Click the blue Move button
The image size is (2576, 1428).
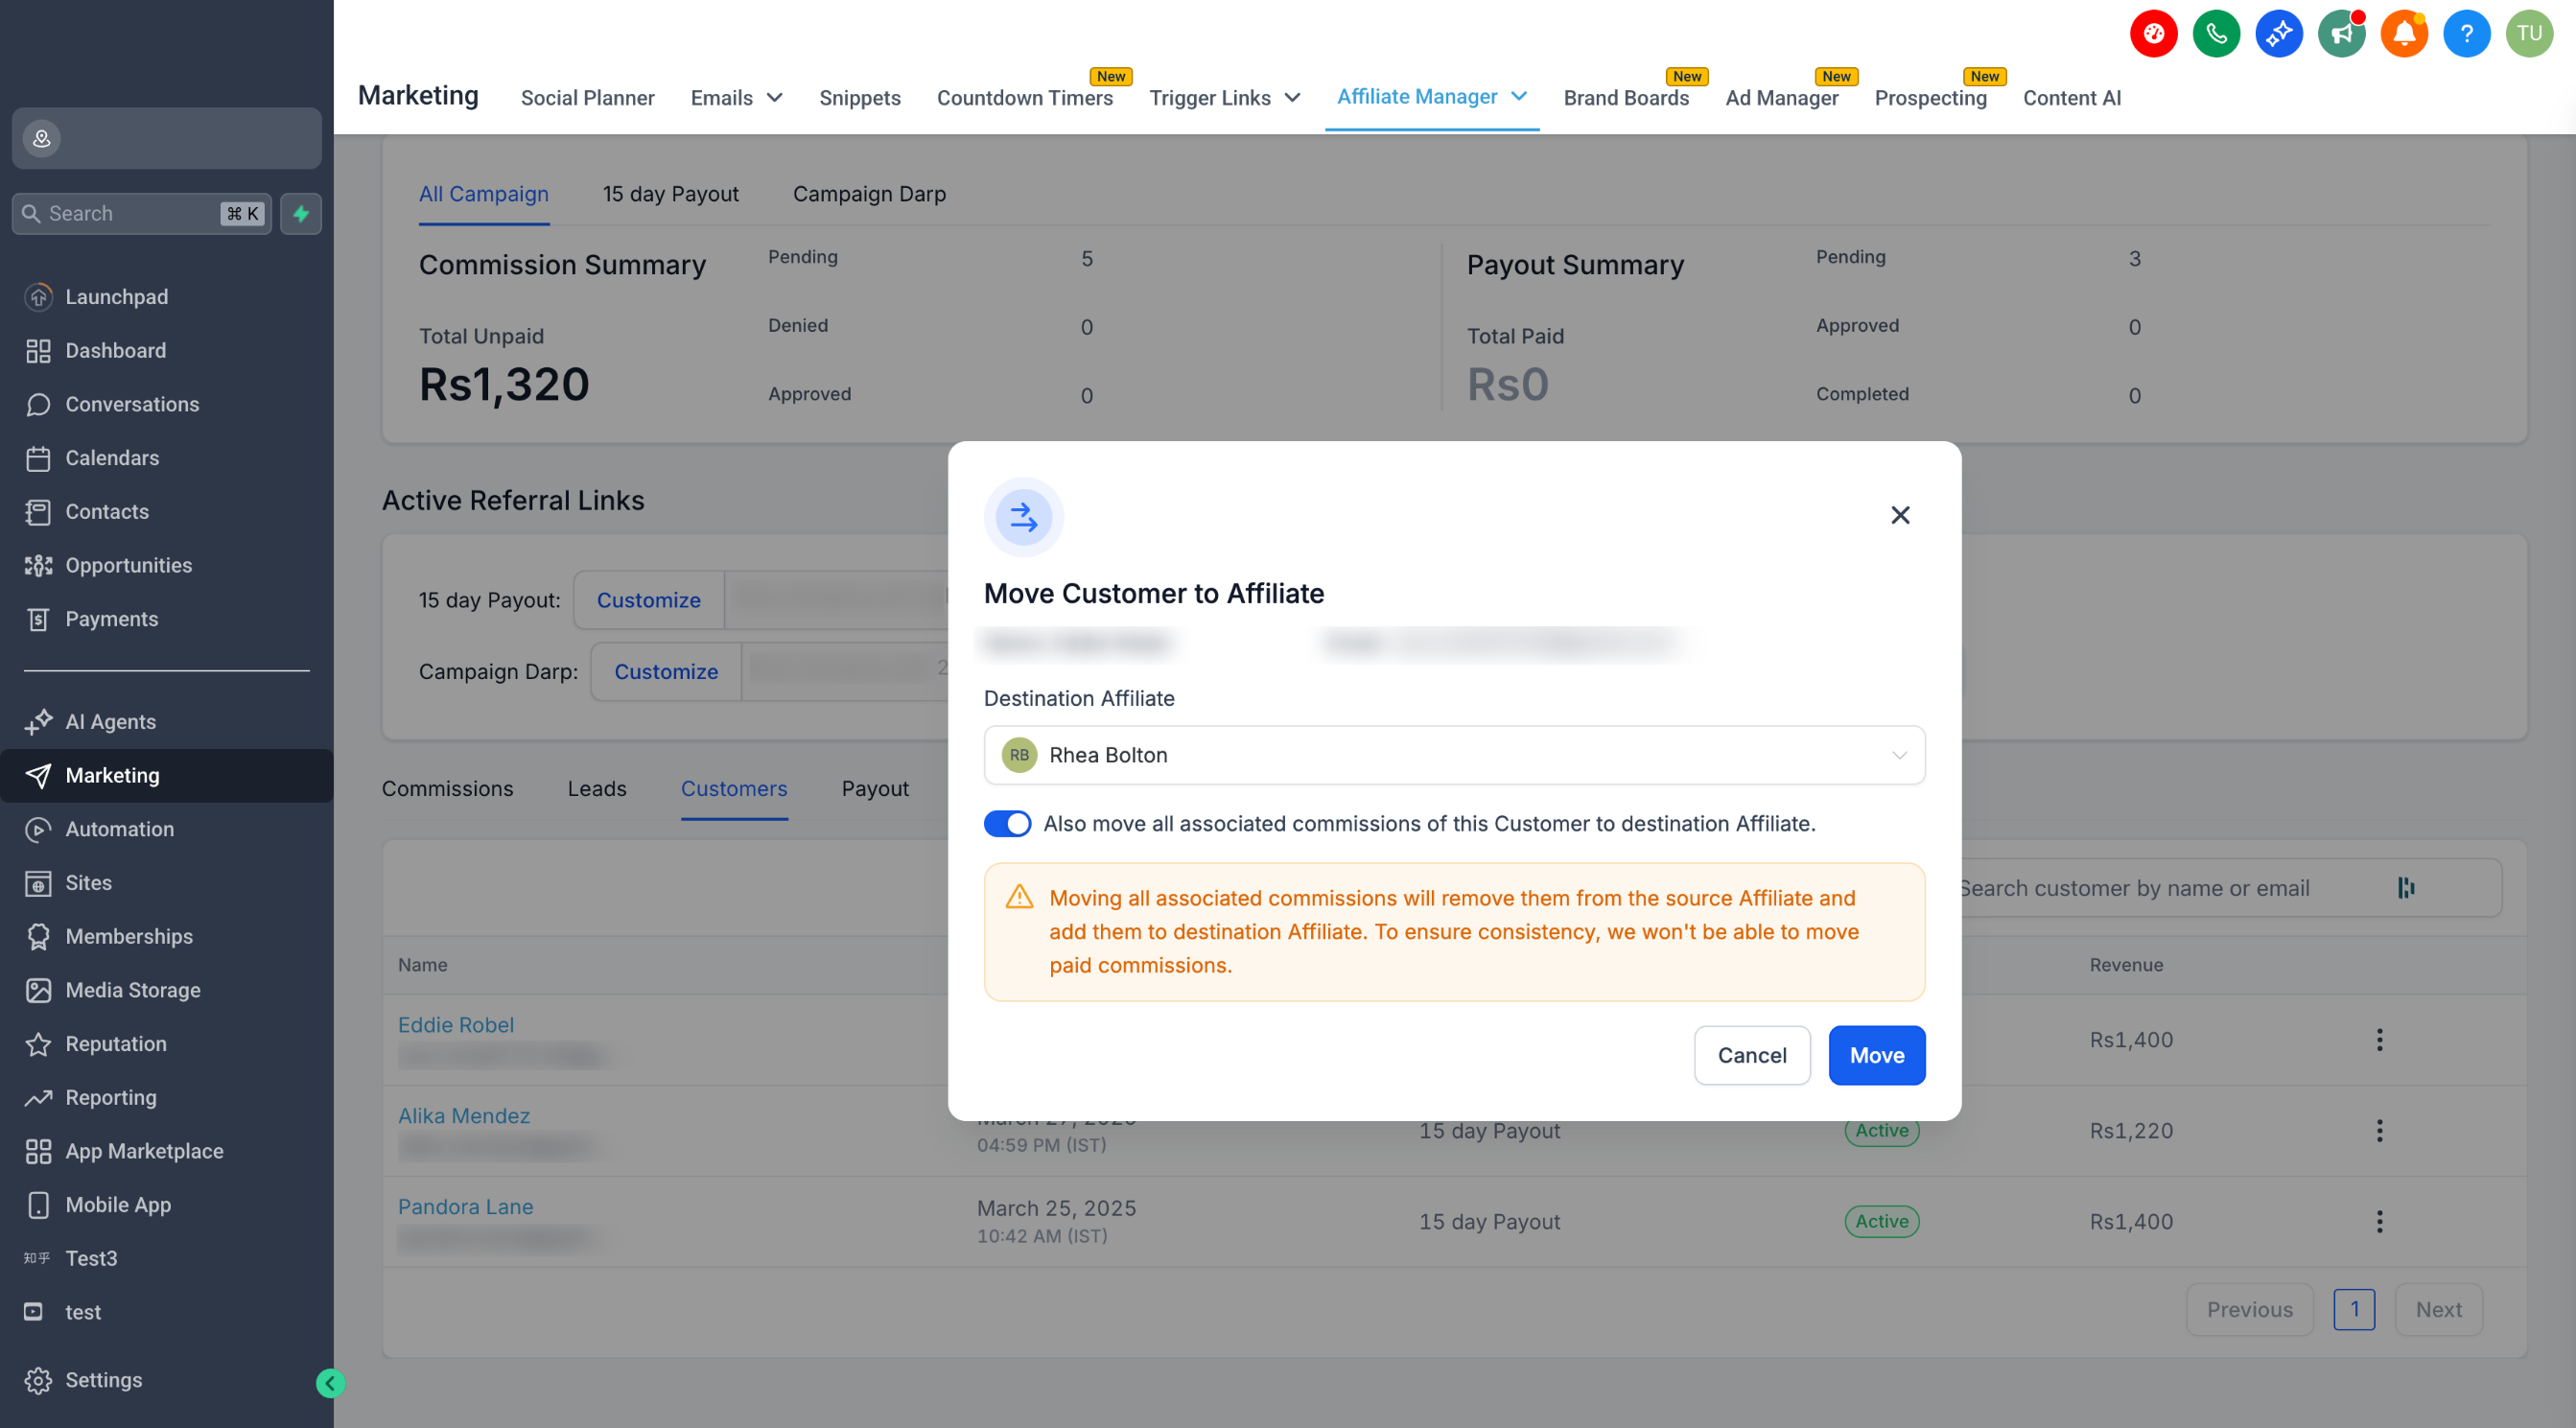[x=1876, y=1055]
